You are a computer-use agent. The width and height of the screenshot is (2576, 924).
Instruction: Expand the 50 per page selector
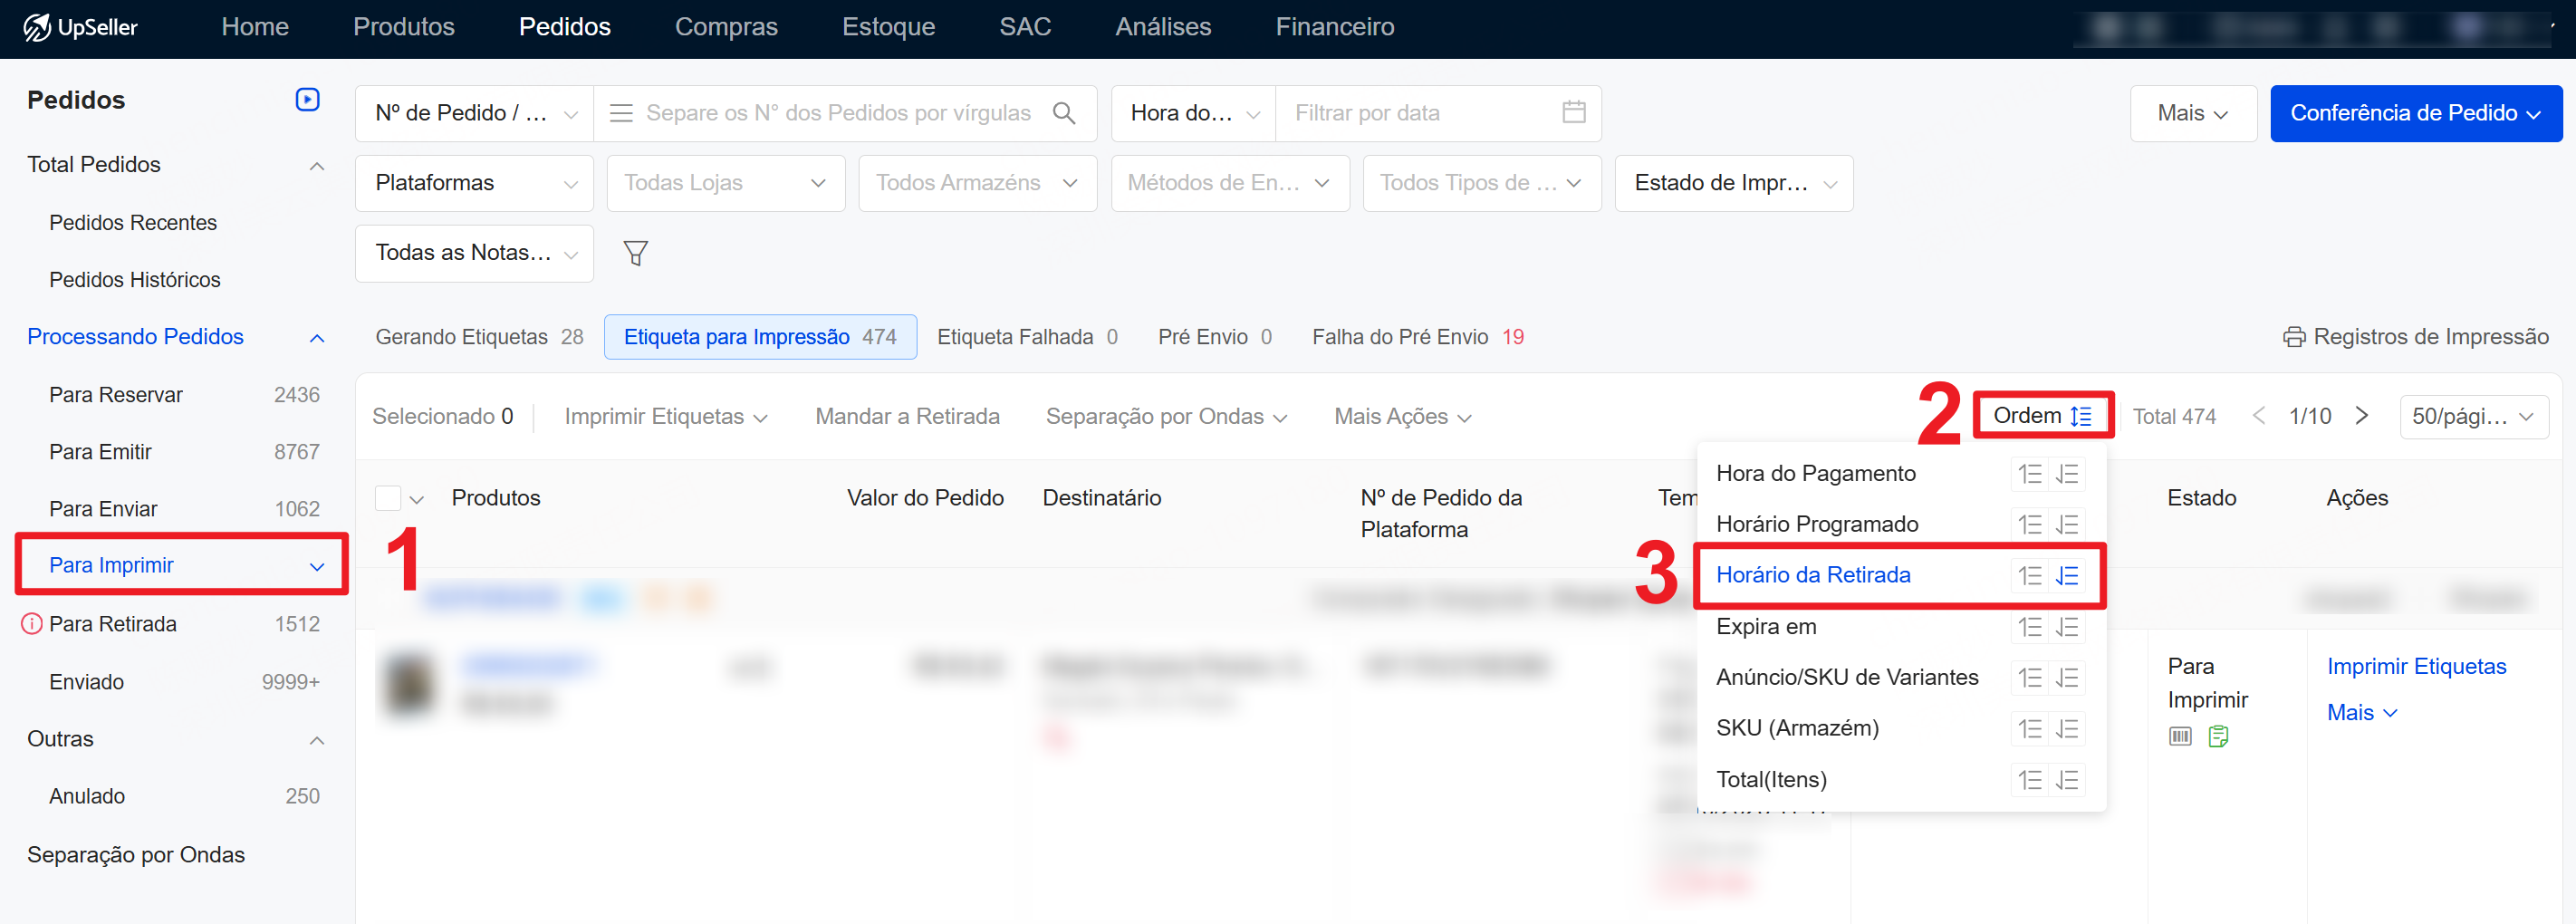[2473, 417]
